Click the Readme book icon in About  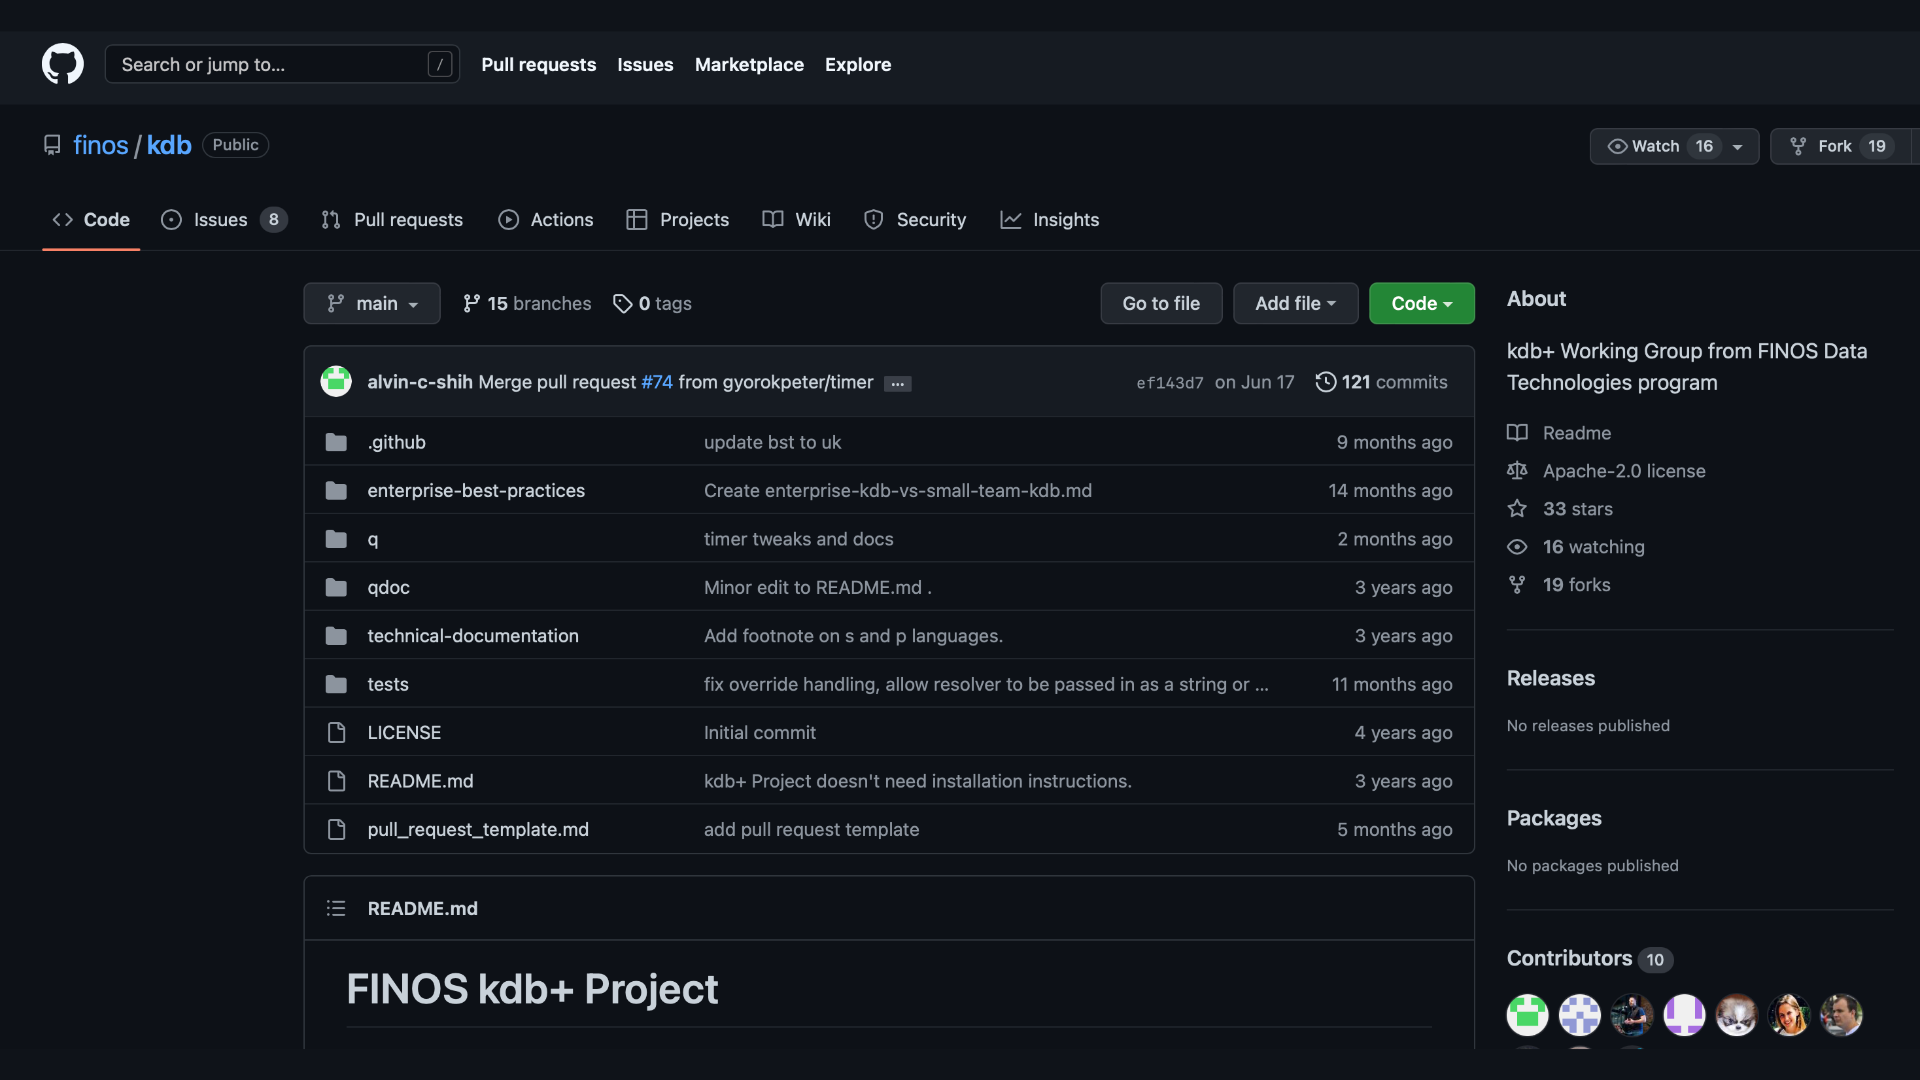pos(1517,433)
